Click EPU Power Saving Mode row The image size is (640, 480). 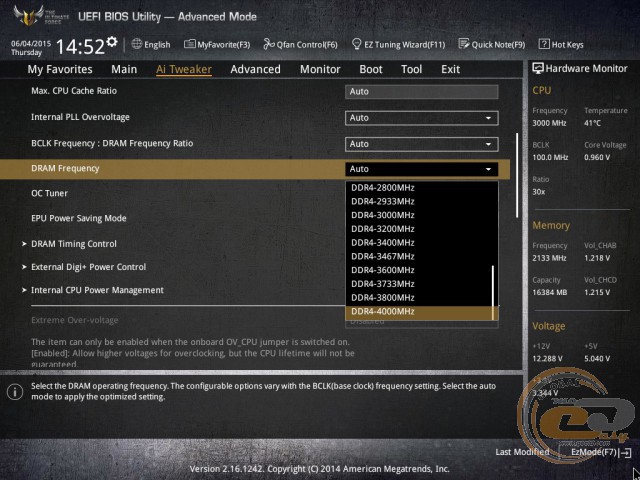[x=79, y=218]
